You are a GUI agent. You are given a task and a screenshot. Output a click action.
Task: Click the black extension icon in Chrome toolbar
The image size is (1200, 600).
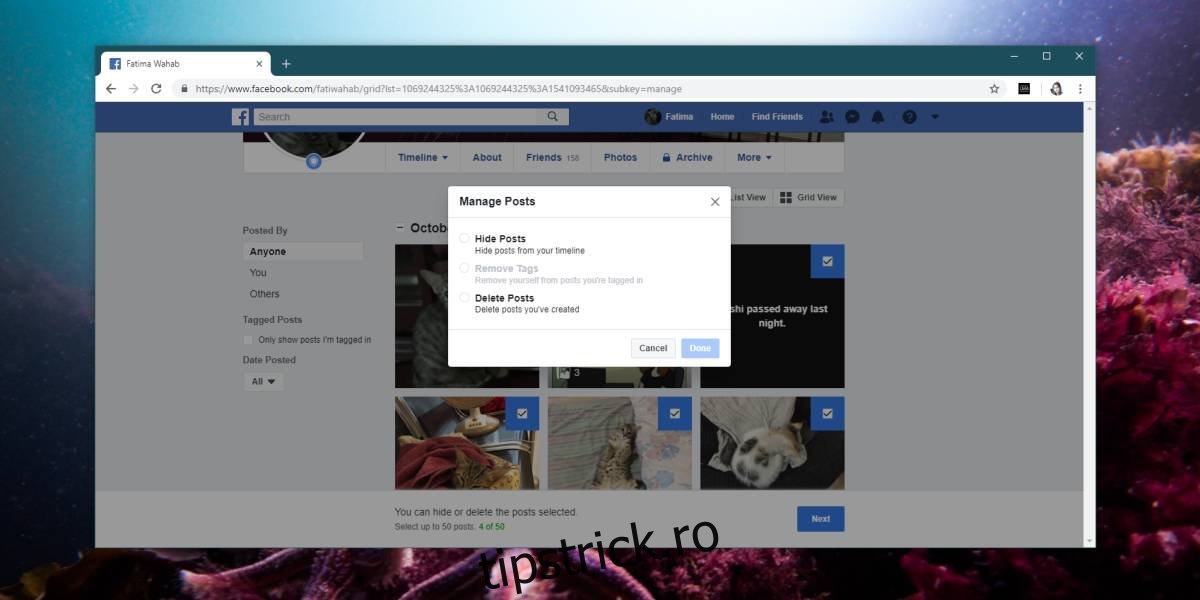(1024, 88)
